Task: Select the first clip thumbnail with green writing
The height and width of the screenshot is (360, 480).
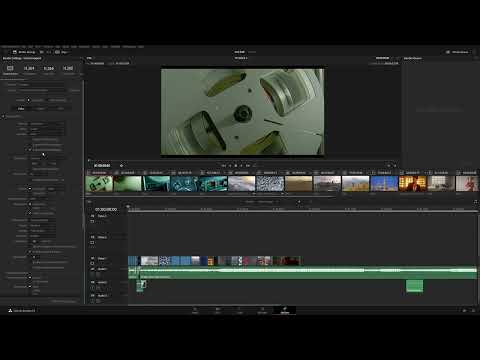Action: click(99, 184)
